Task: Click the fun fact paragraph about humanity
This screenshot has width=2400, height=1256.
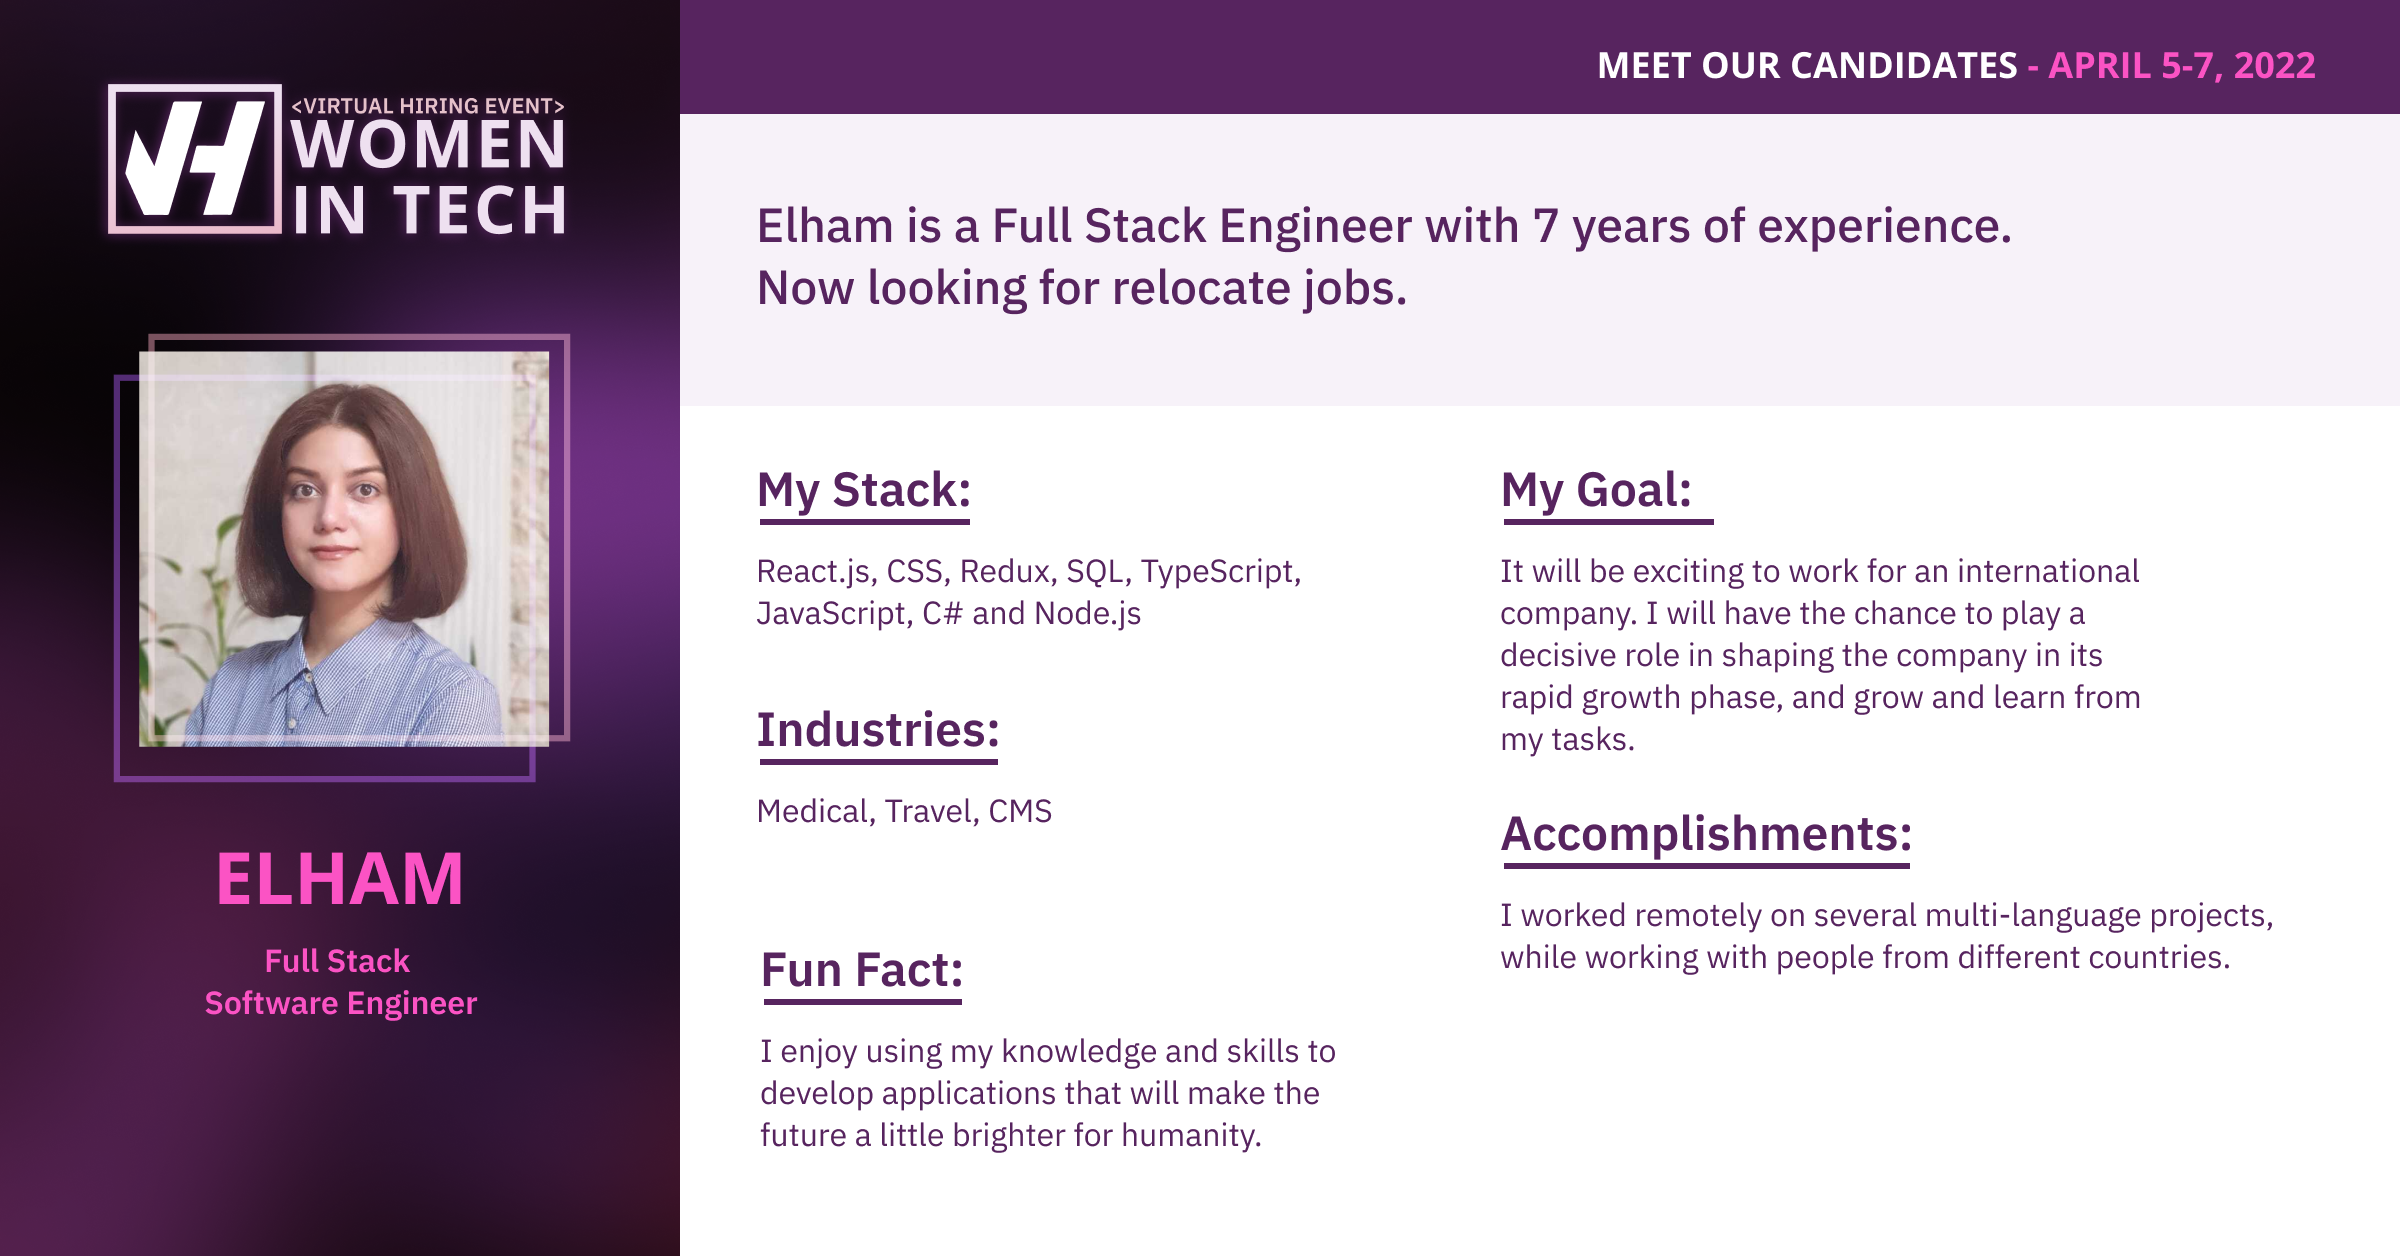Action: [1048, 1093]
